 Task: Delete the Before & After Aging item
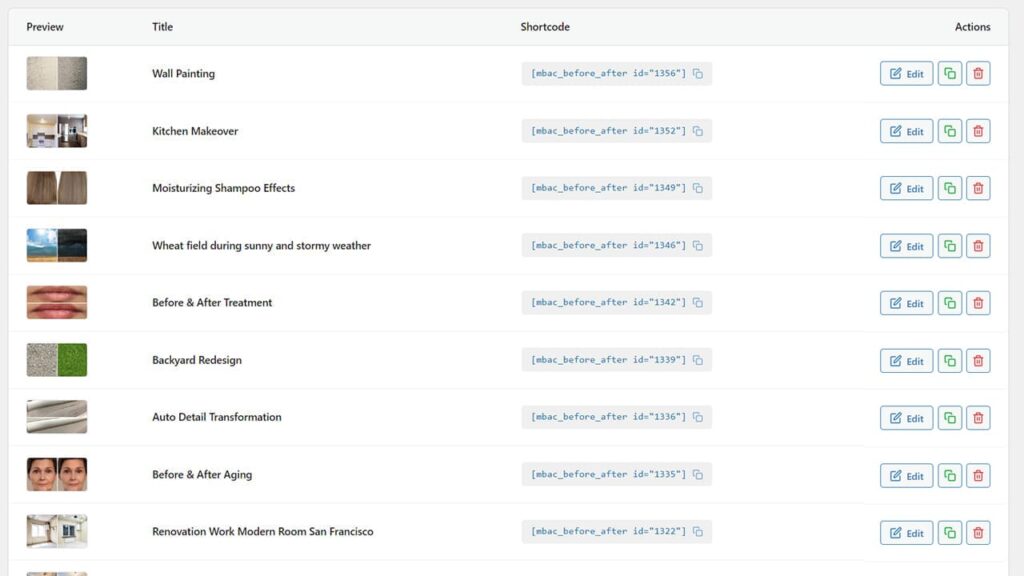[978, 475]
